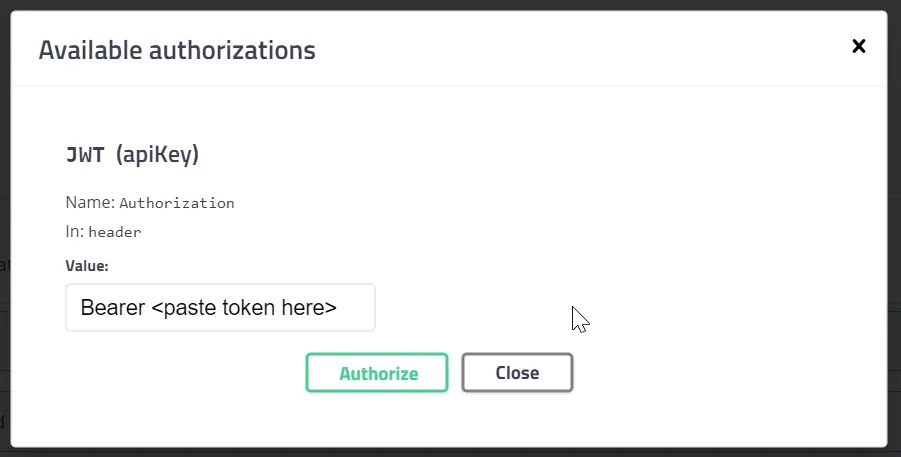The height and width of the screenshot is (457, 901).
Task: Click the 'Available authorizations' dialog title
Action: click(x=177, y=50)
